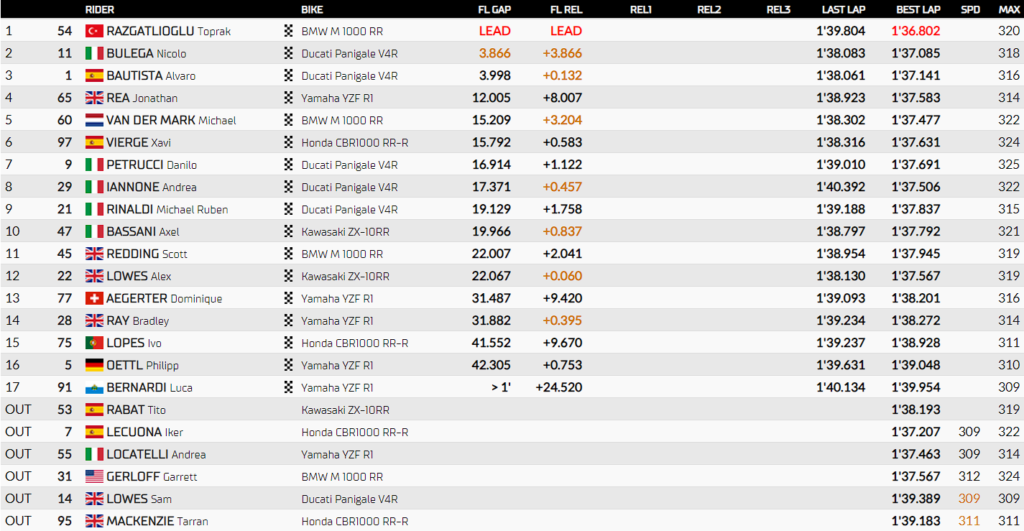1024x531 pixels.
Task: Click the USA flag beside Gerloff
Action: 95,476
